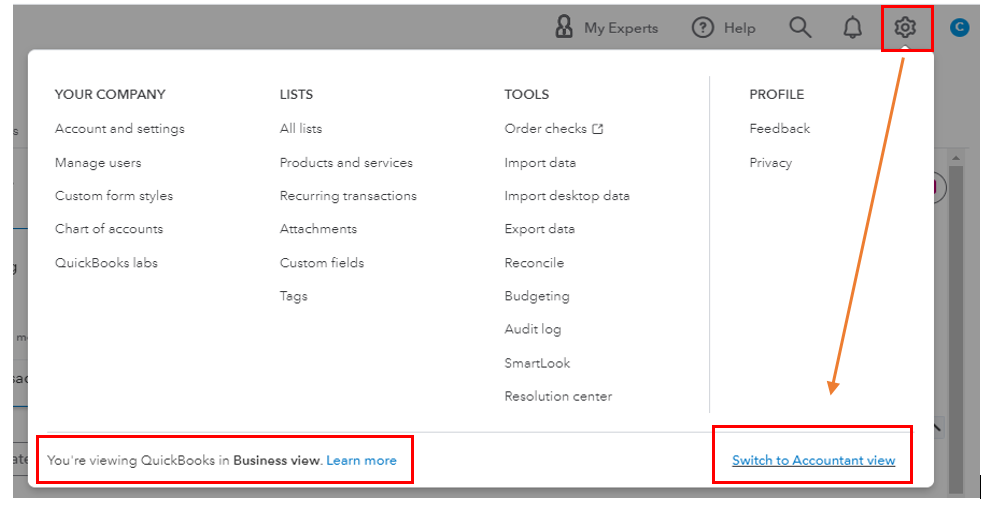This screenshot has width=986, height=510.
Task: Open the Settings gear icon
Action: tap(905, 28)
